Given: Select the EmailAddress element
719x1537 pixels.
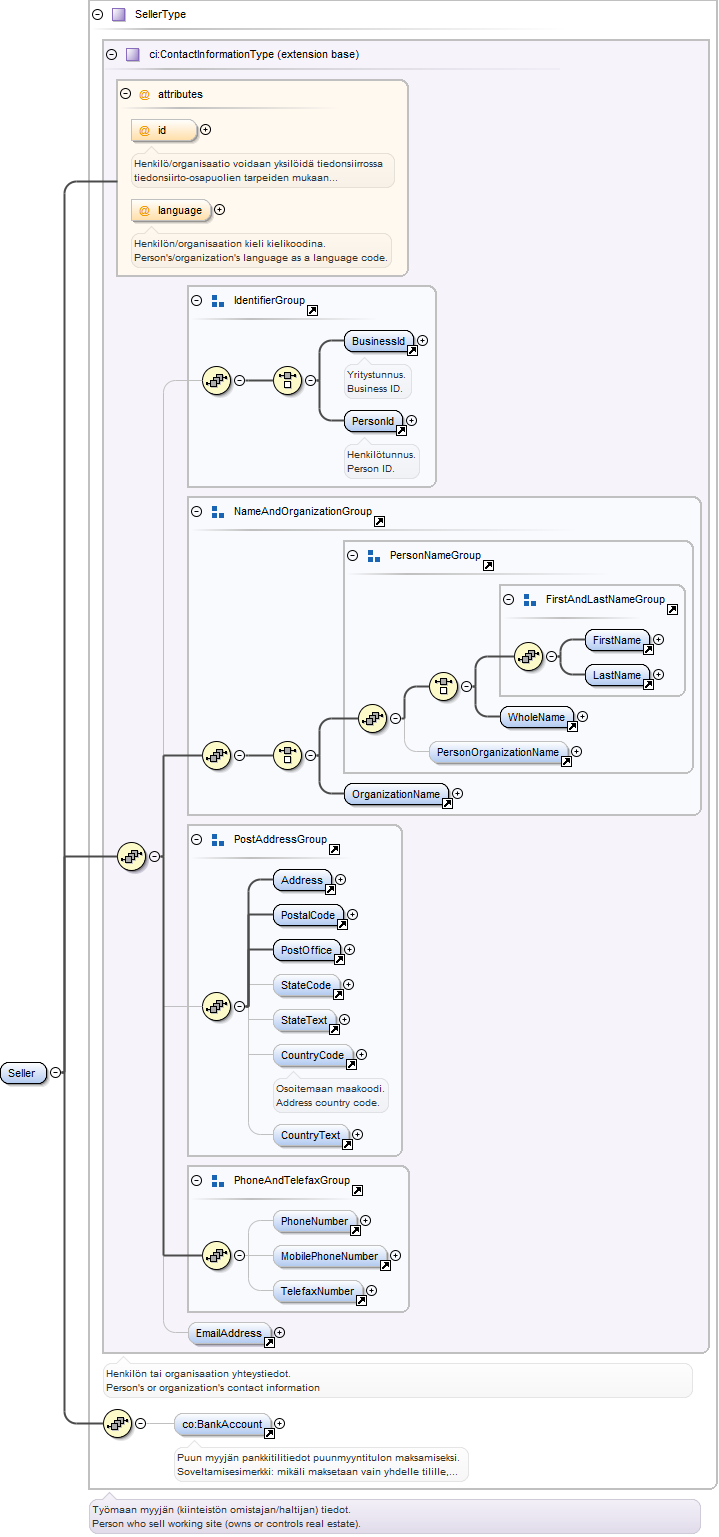Looking at the screenshot, I should point(230,1333).
